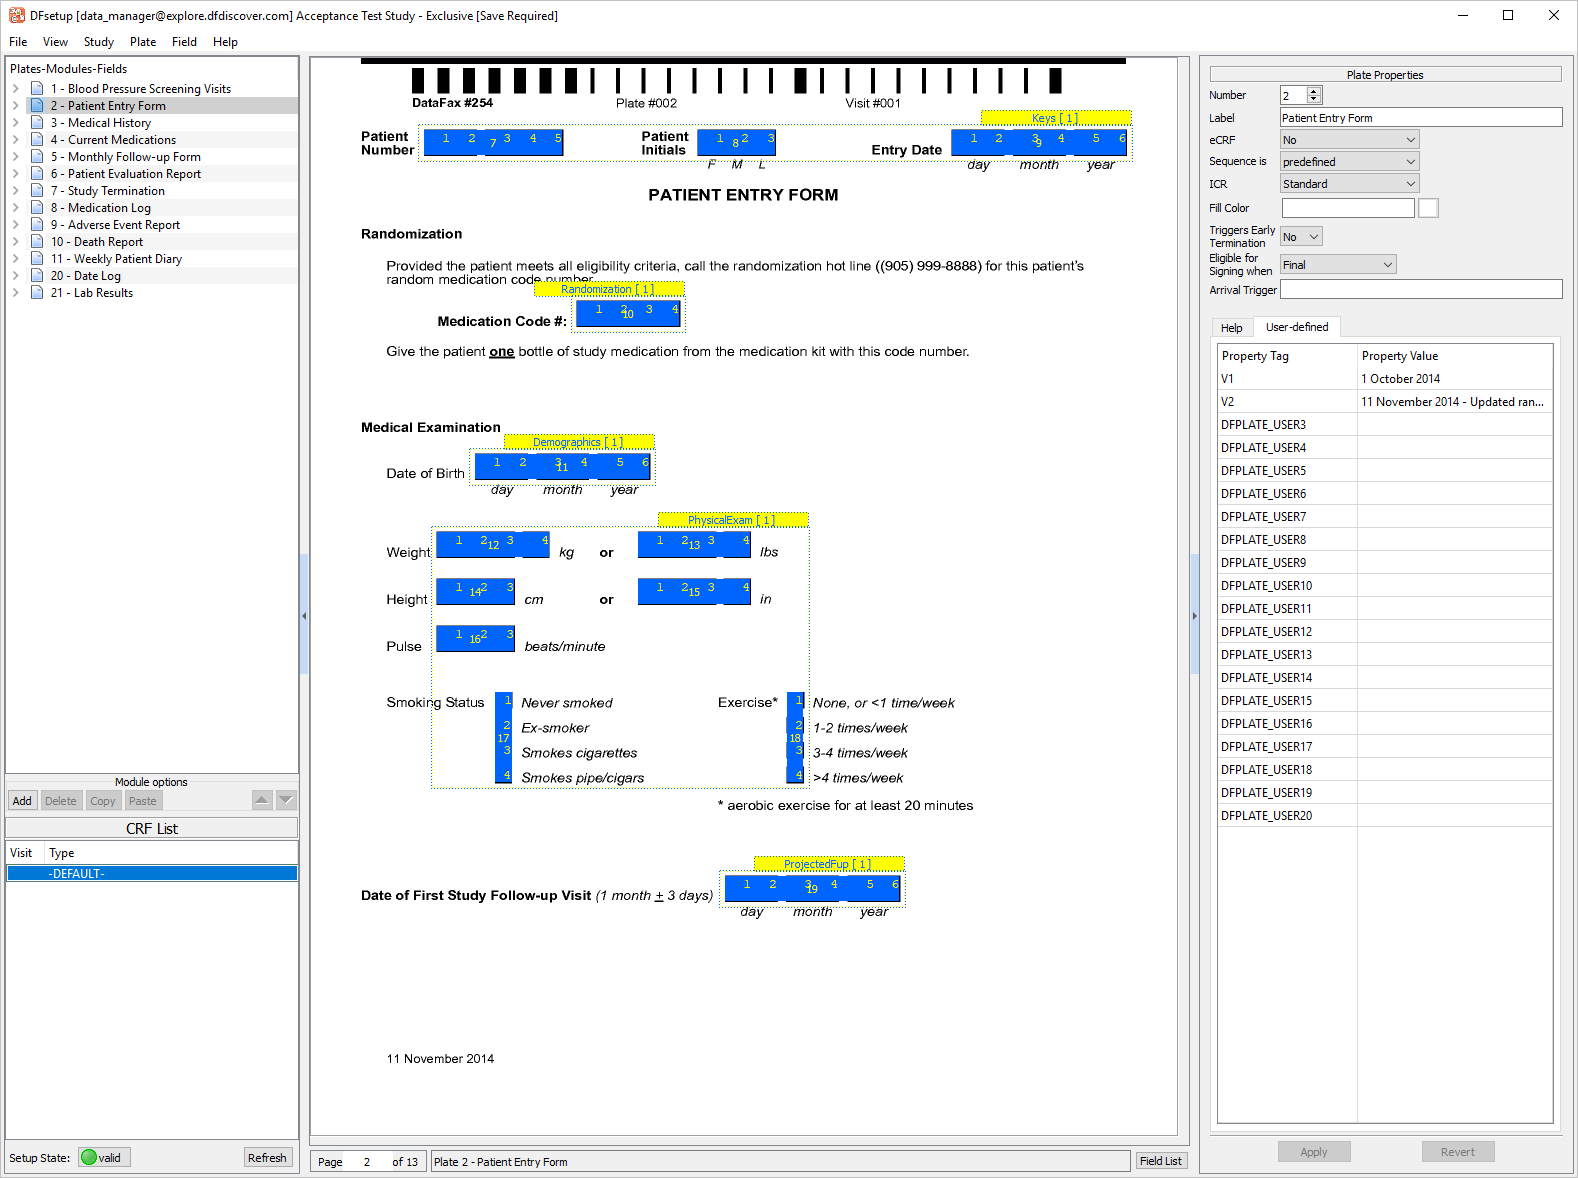Click the Add button in Module options
1578x1178 pixels.
point(22,801)
